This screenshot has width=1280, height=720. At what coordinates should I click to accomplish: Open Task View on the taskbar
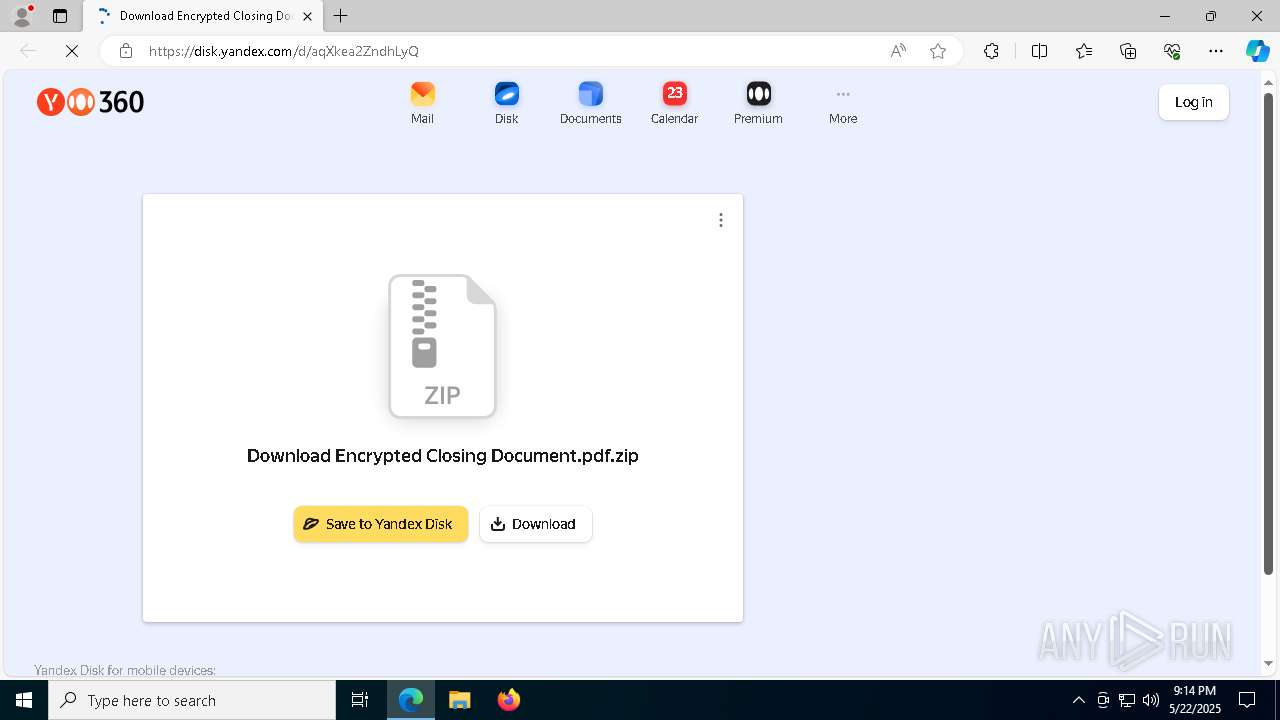[x=360, y=700]
